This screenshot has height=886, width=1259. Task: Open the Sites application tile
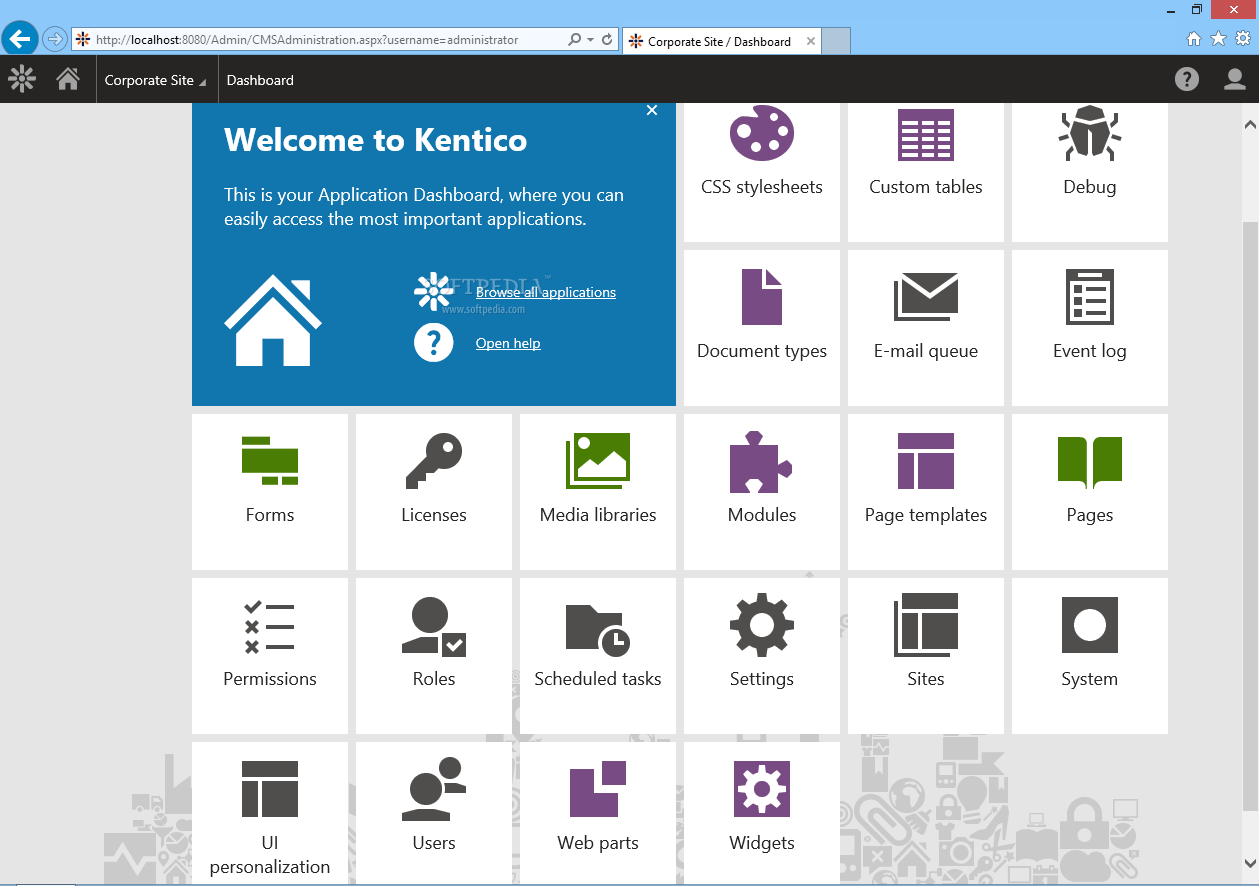(x=926, y=656)
